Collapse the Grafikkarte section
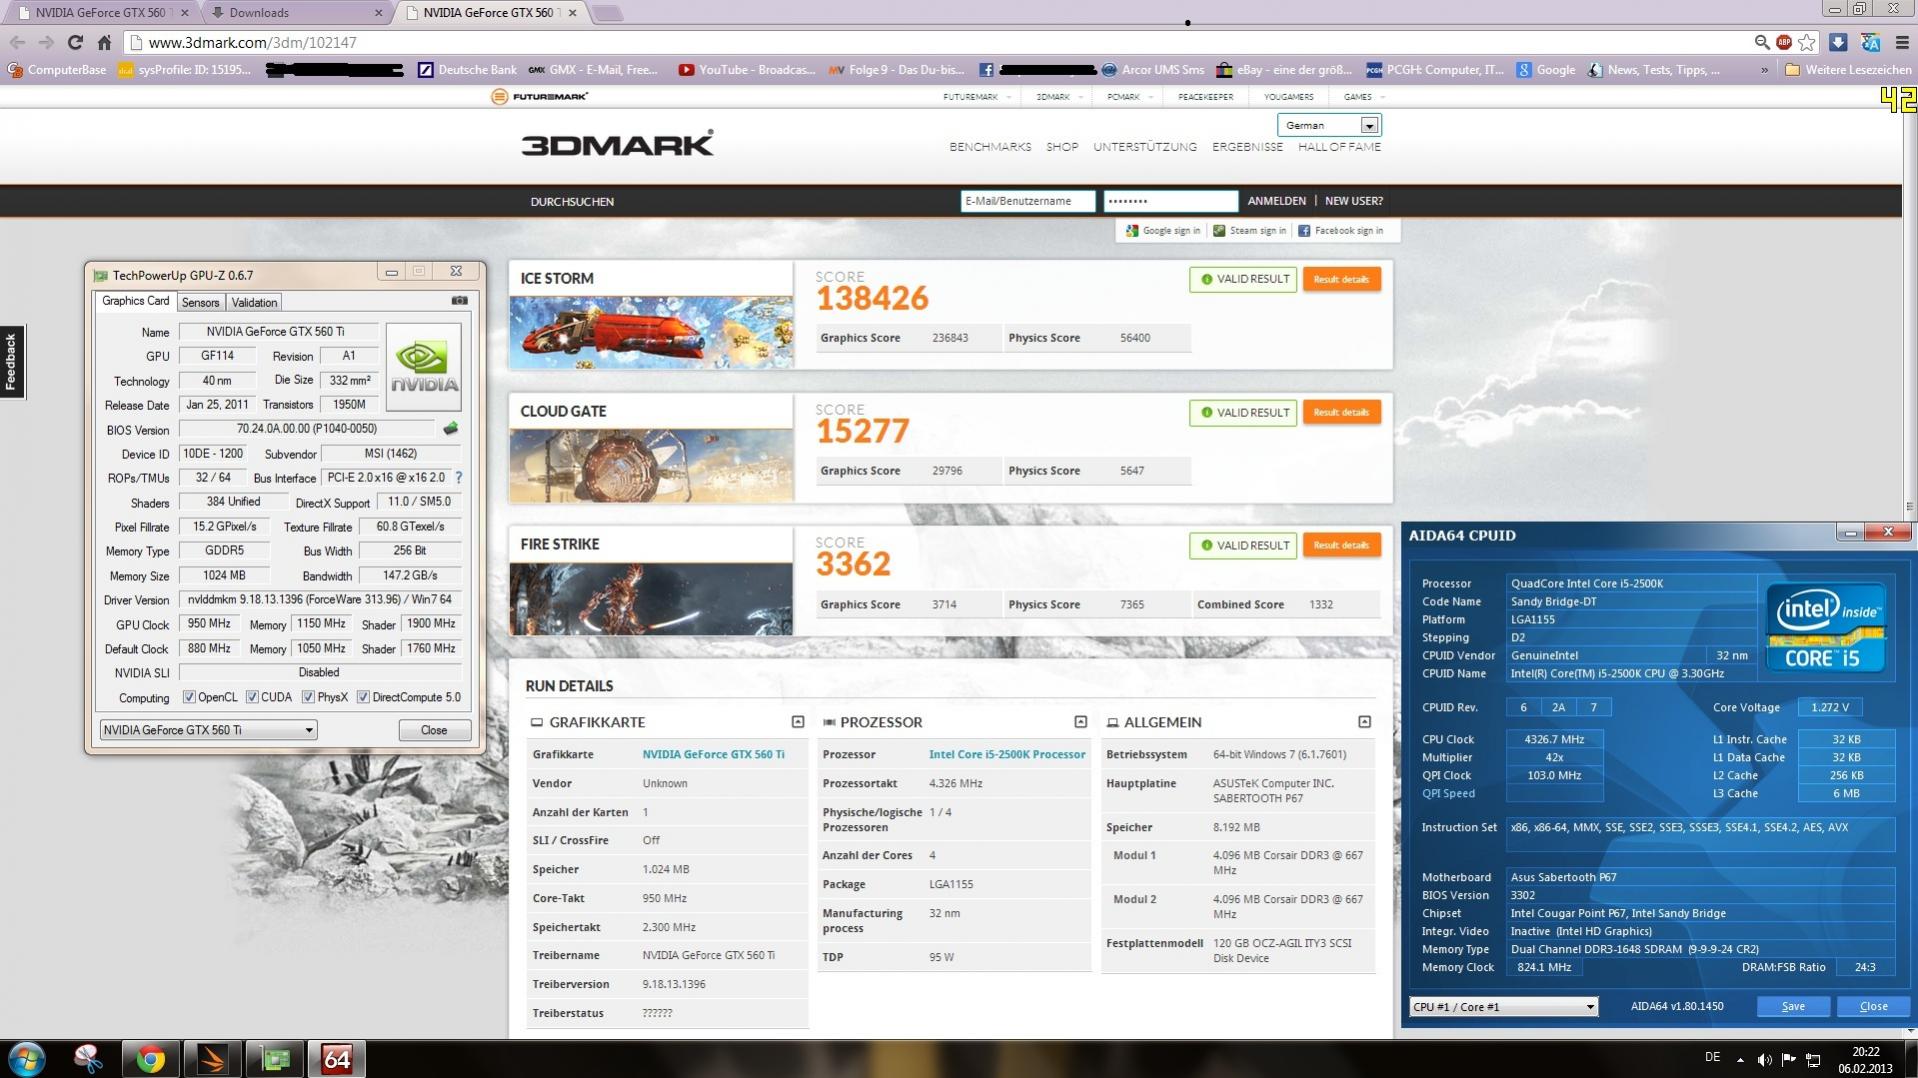1918x1078 pixels. [x=797, y=721]
